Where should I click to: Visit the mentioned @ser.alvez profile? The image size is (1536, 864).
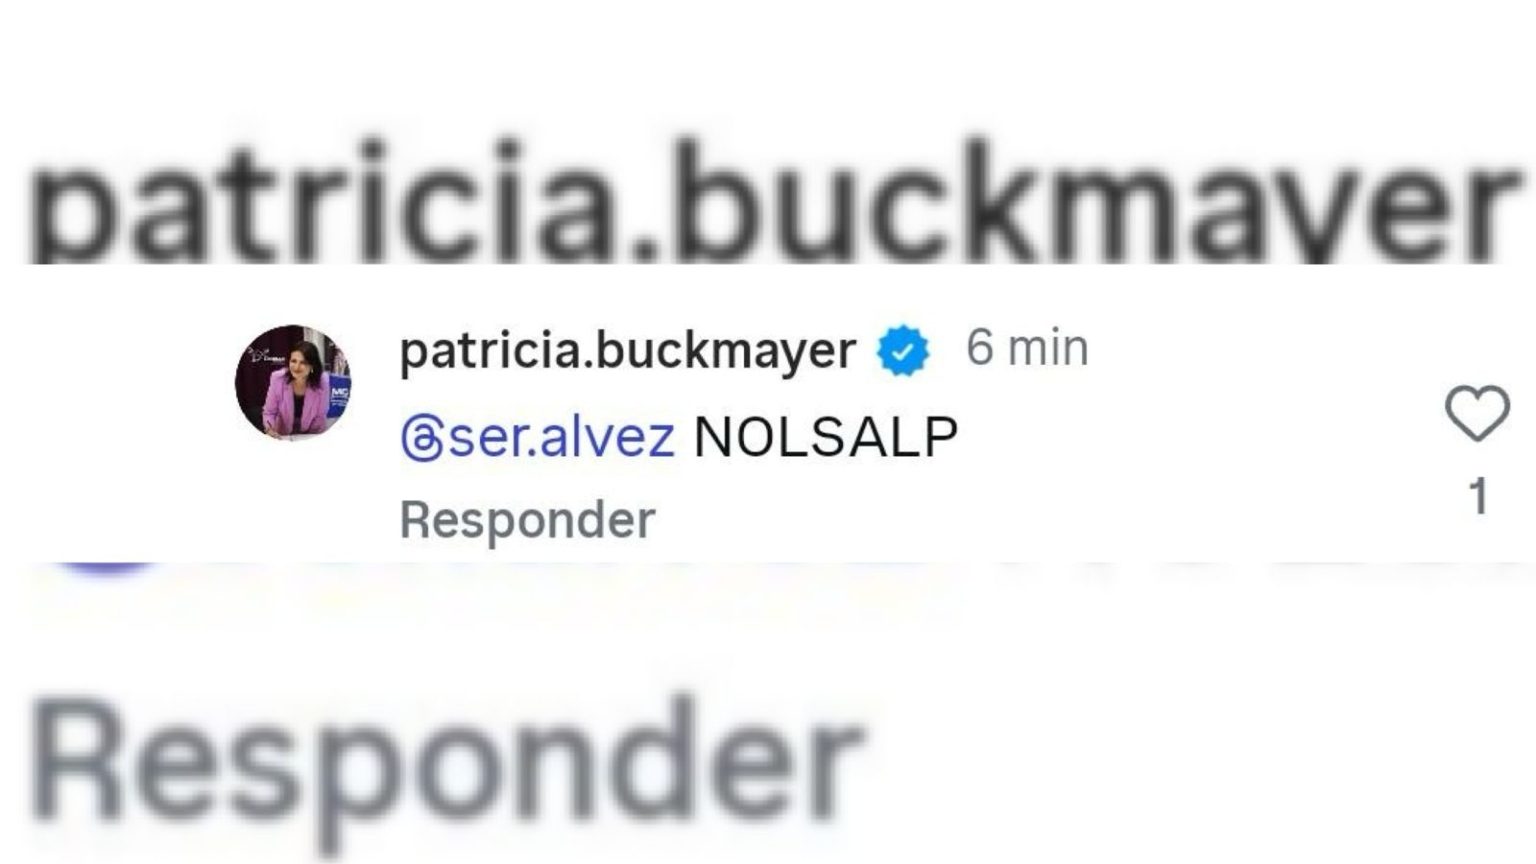pyautogui.click(x=538, y=438)
